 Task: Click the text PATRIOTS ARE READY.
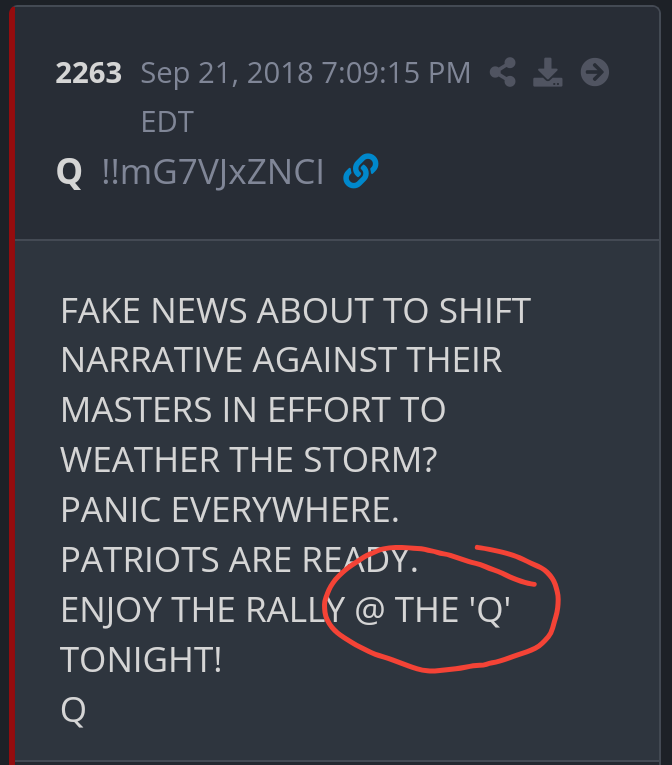pos(239,560)
